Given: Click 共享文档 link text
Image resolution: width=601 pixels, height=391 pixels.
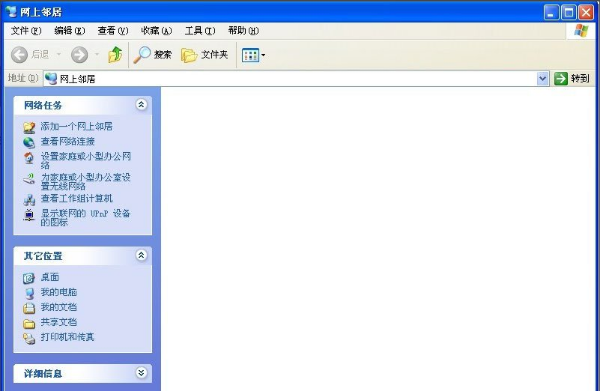Looking at the screenshot, I should click(59, 322).
